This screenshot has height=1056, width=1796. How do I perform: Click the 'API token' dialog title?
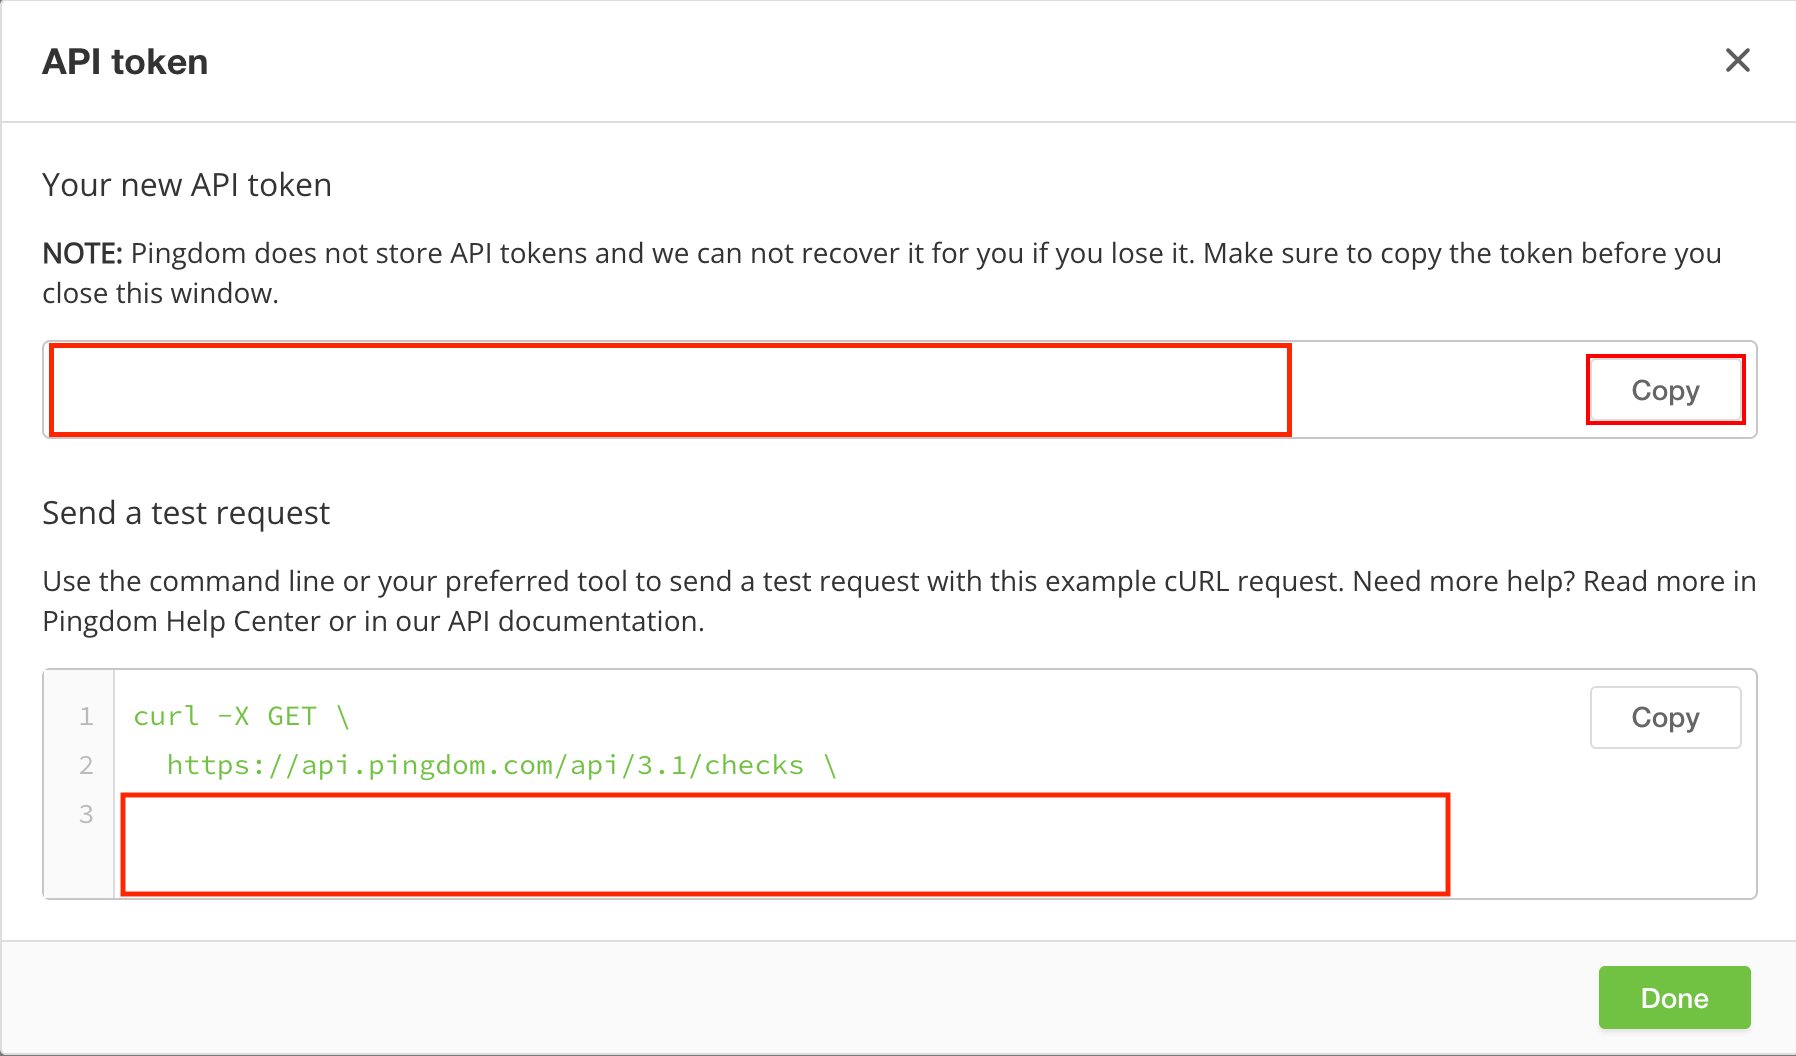[125, 62]
